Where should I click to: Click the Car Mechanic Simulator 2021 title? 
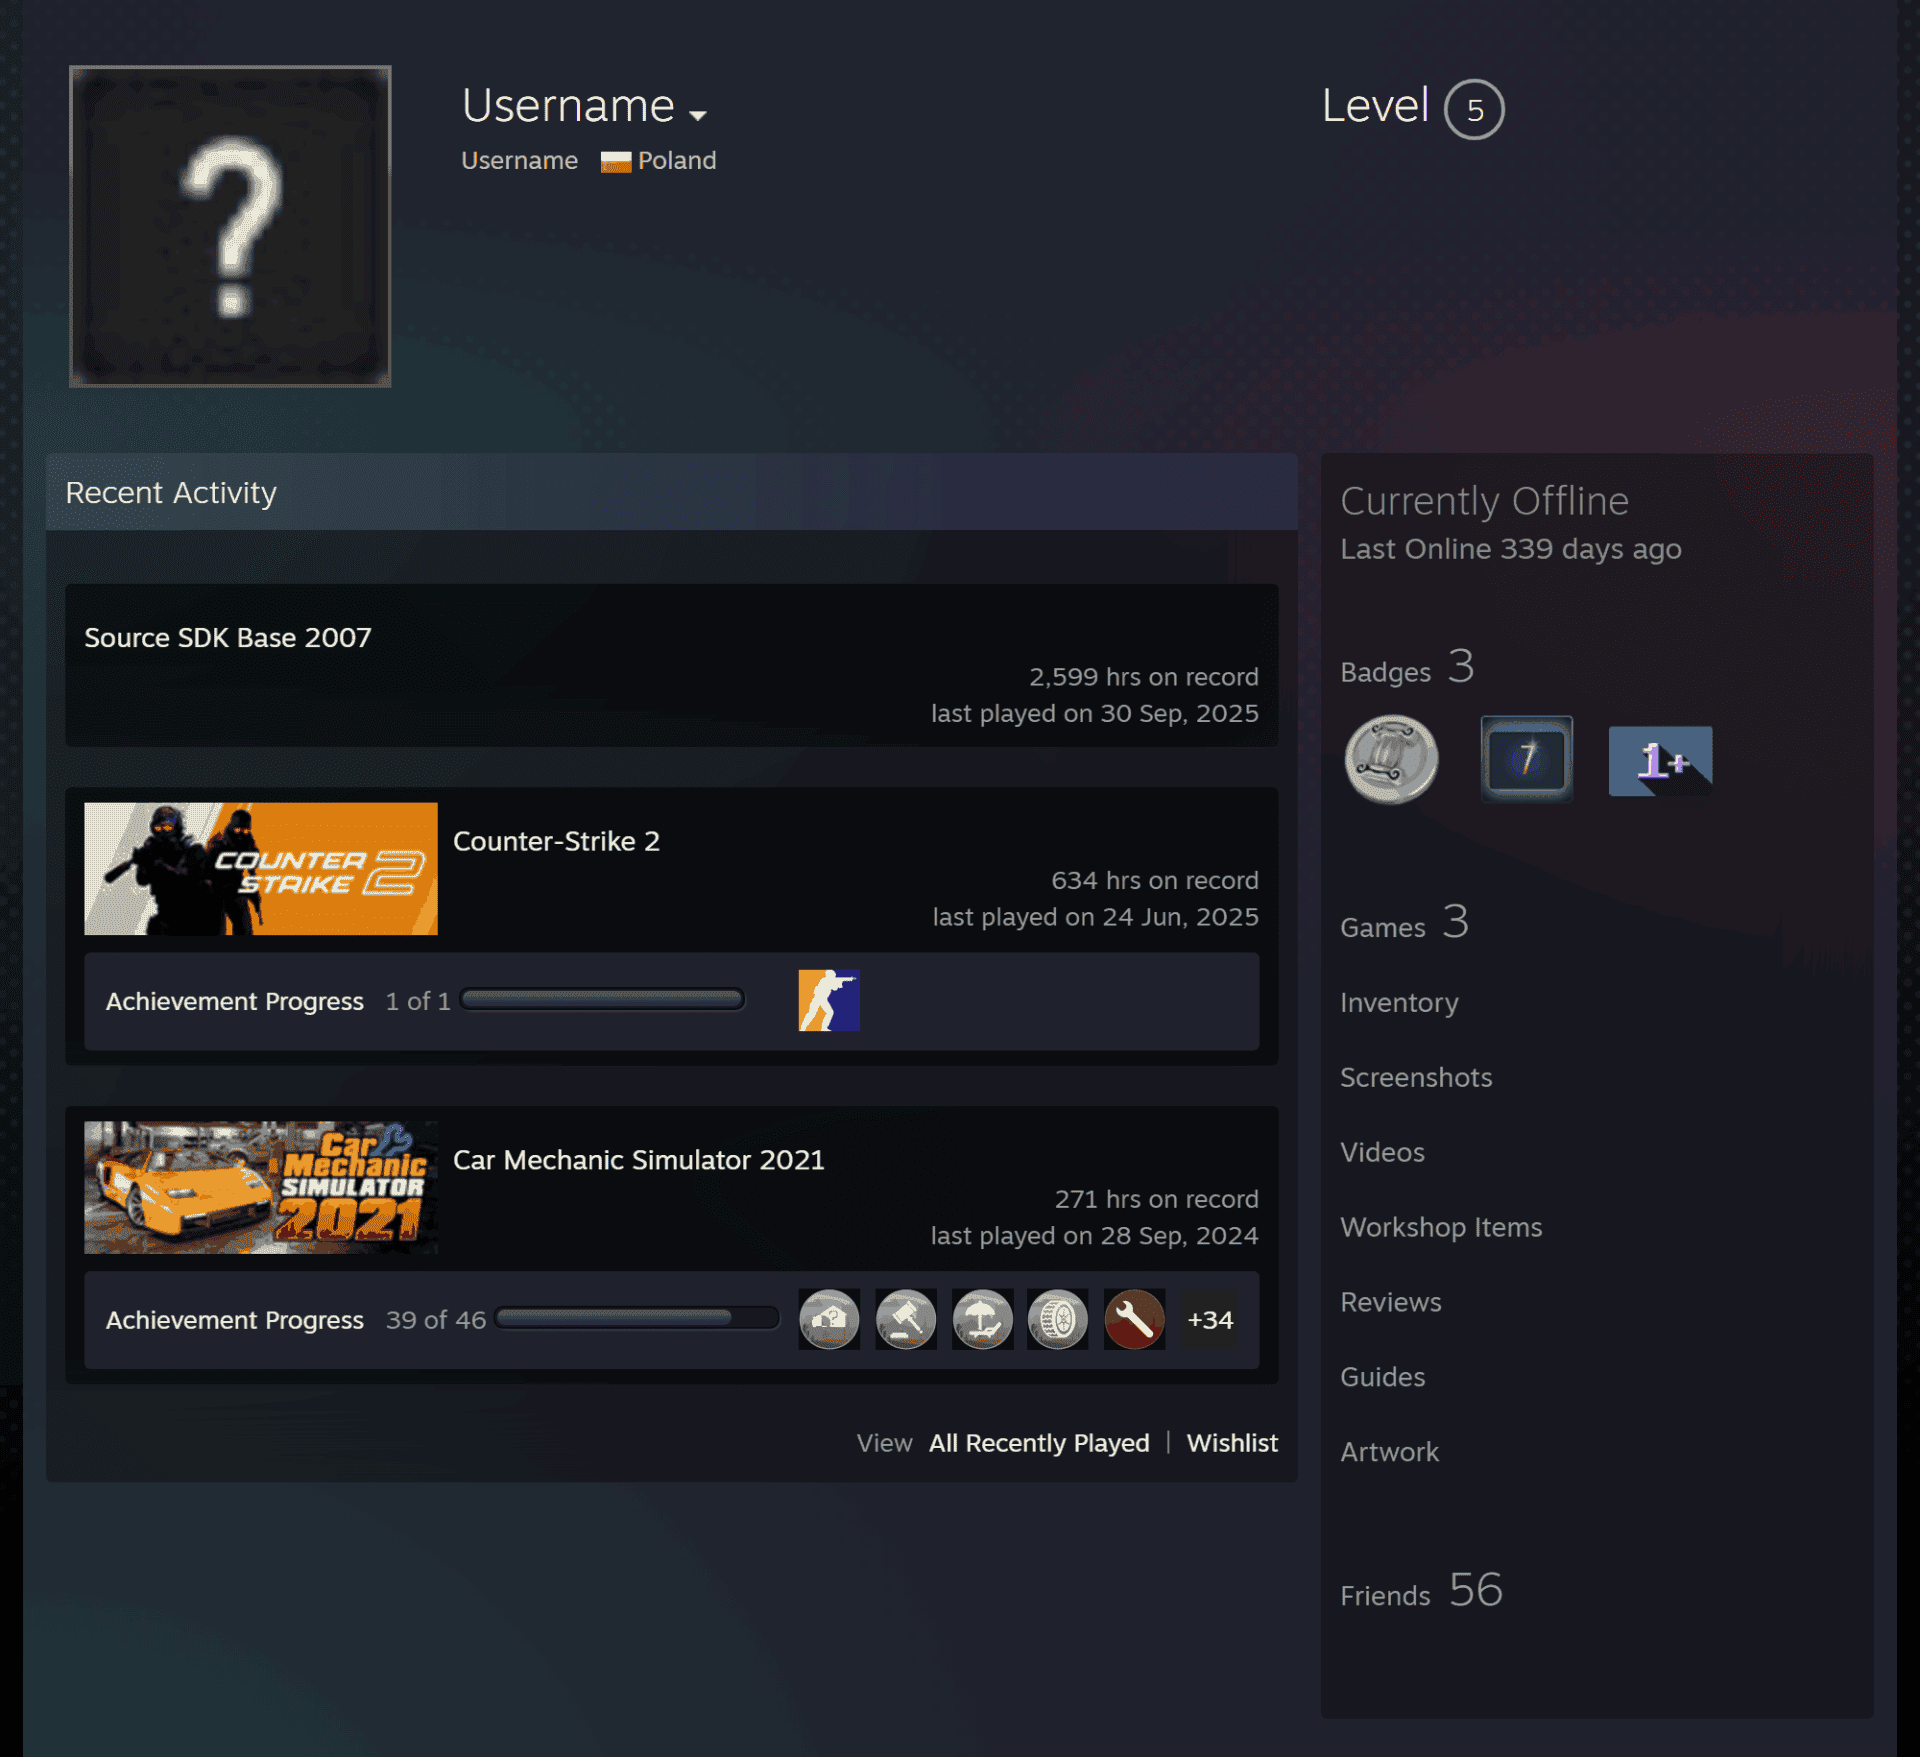639,1160
